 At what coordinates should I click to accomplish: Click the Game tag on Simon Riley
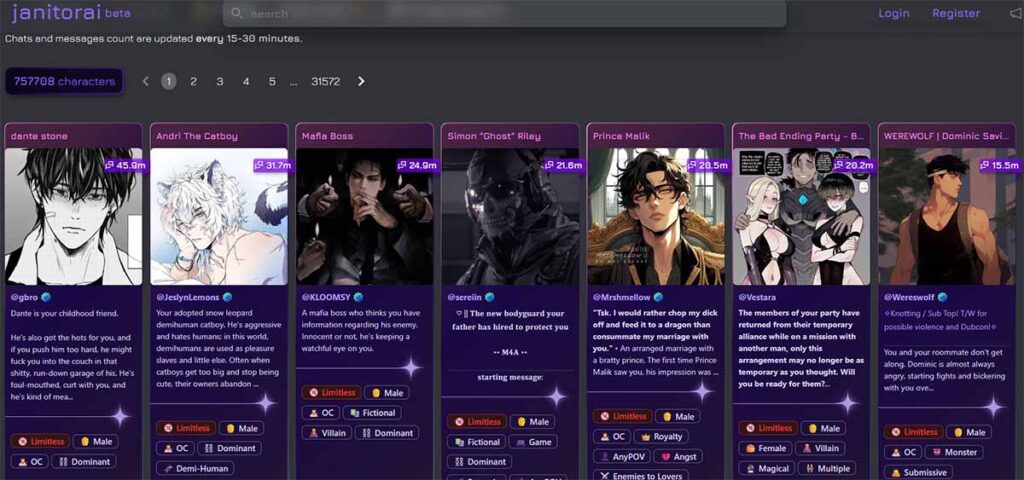[x=533, y=442]
